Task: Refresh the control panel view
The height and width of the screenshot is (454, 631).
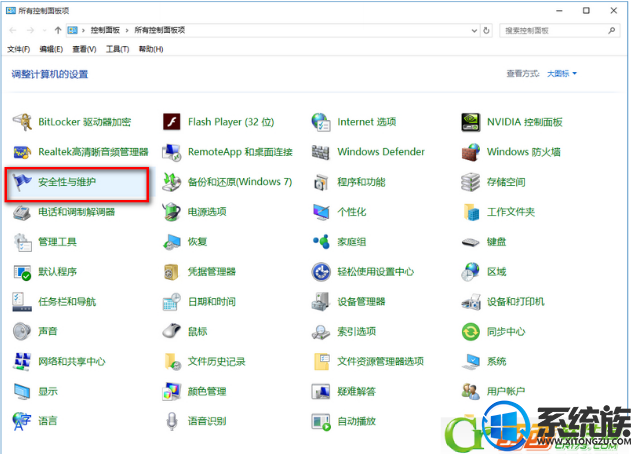Action: click(x=487, y=31)
